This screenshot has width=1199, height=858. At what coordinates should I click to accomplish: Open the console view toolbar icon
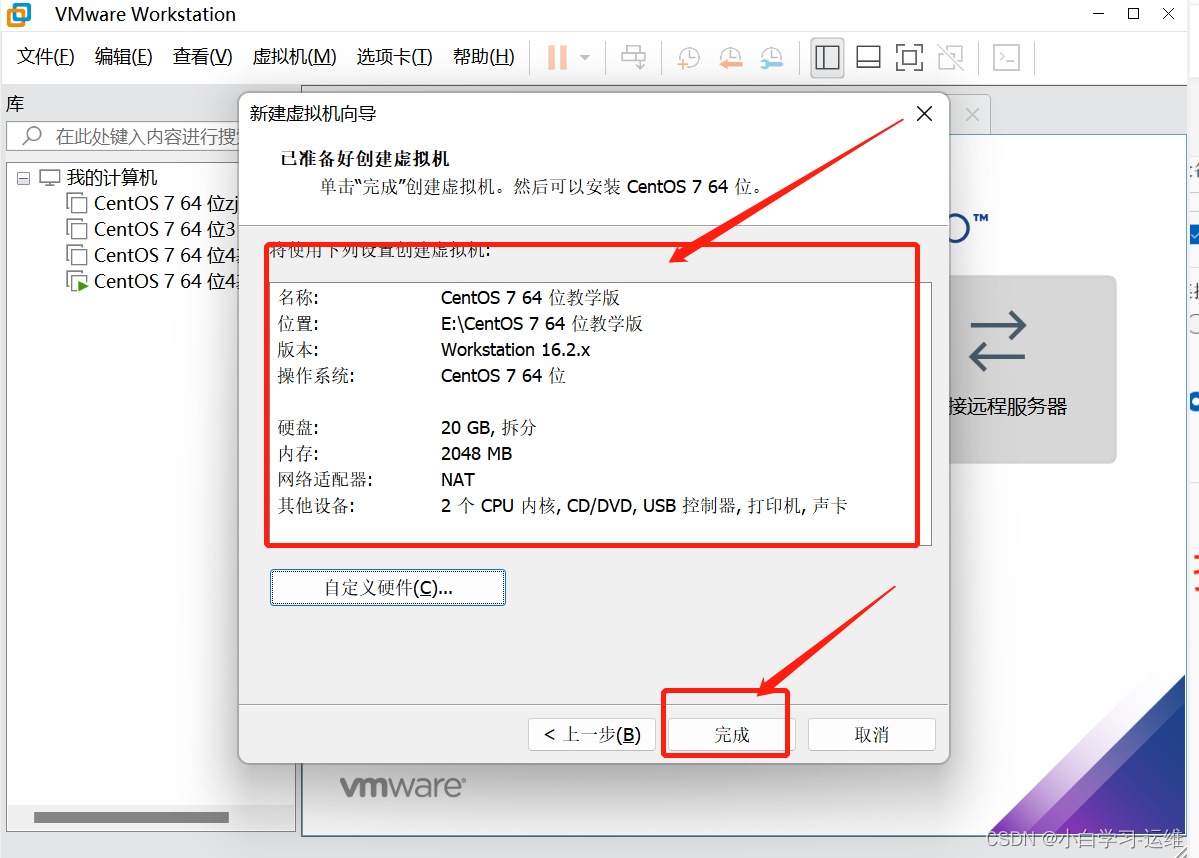pyautogui.click(x=1006, y=57)
